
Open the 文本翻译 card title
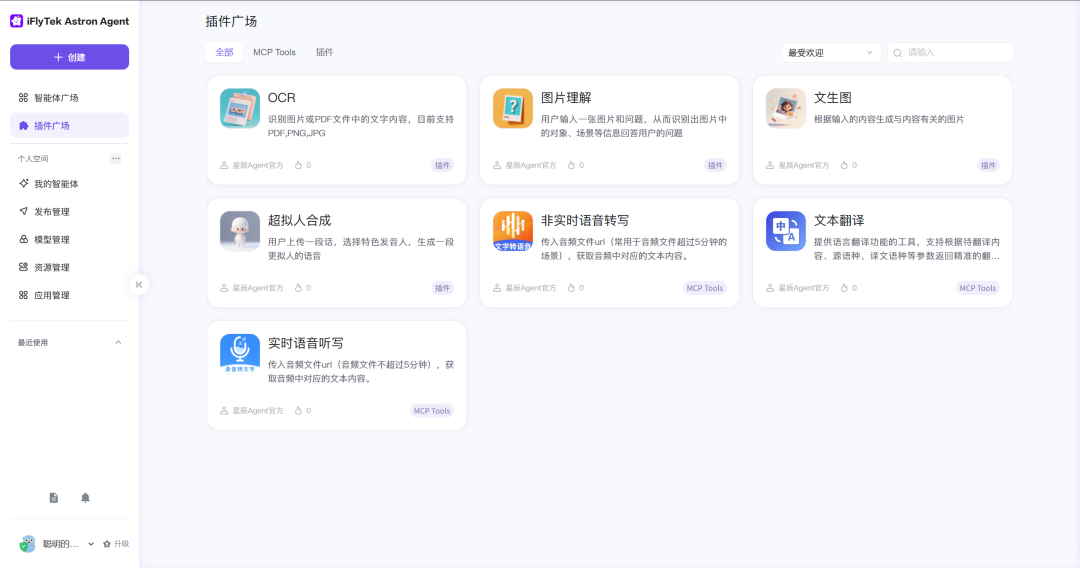839,220
